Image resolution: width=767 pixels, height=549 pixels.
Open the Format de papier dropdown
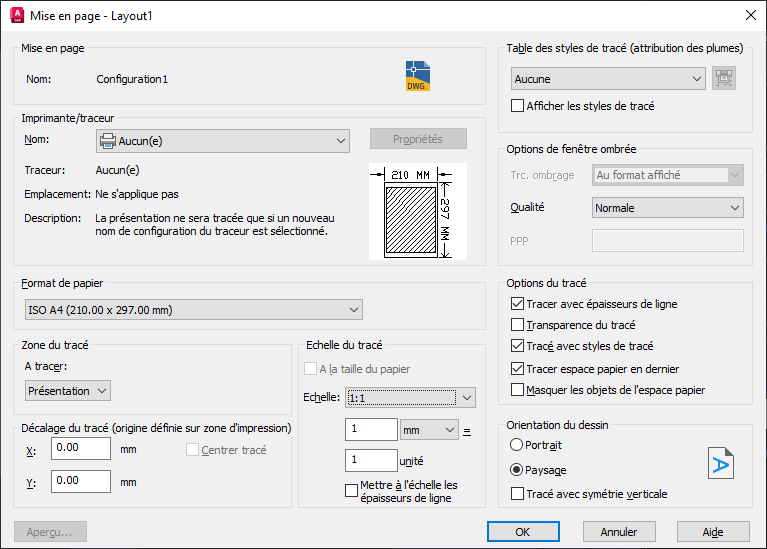click(x=194, y=310)
